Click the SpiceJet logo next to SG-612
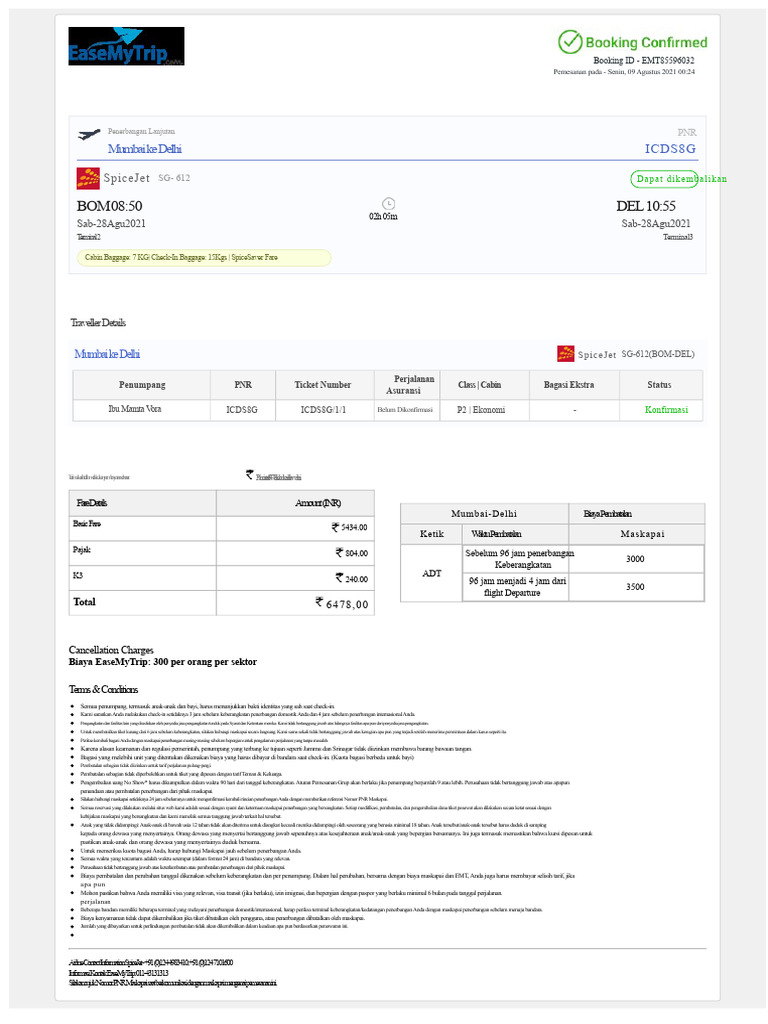 [88, 178]
